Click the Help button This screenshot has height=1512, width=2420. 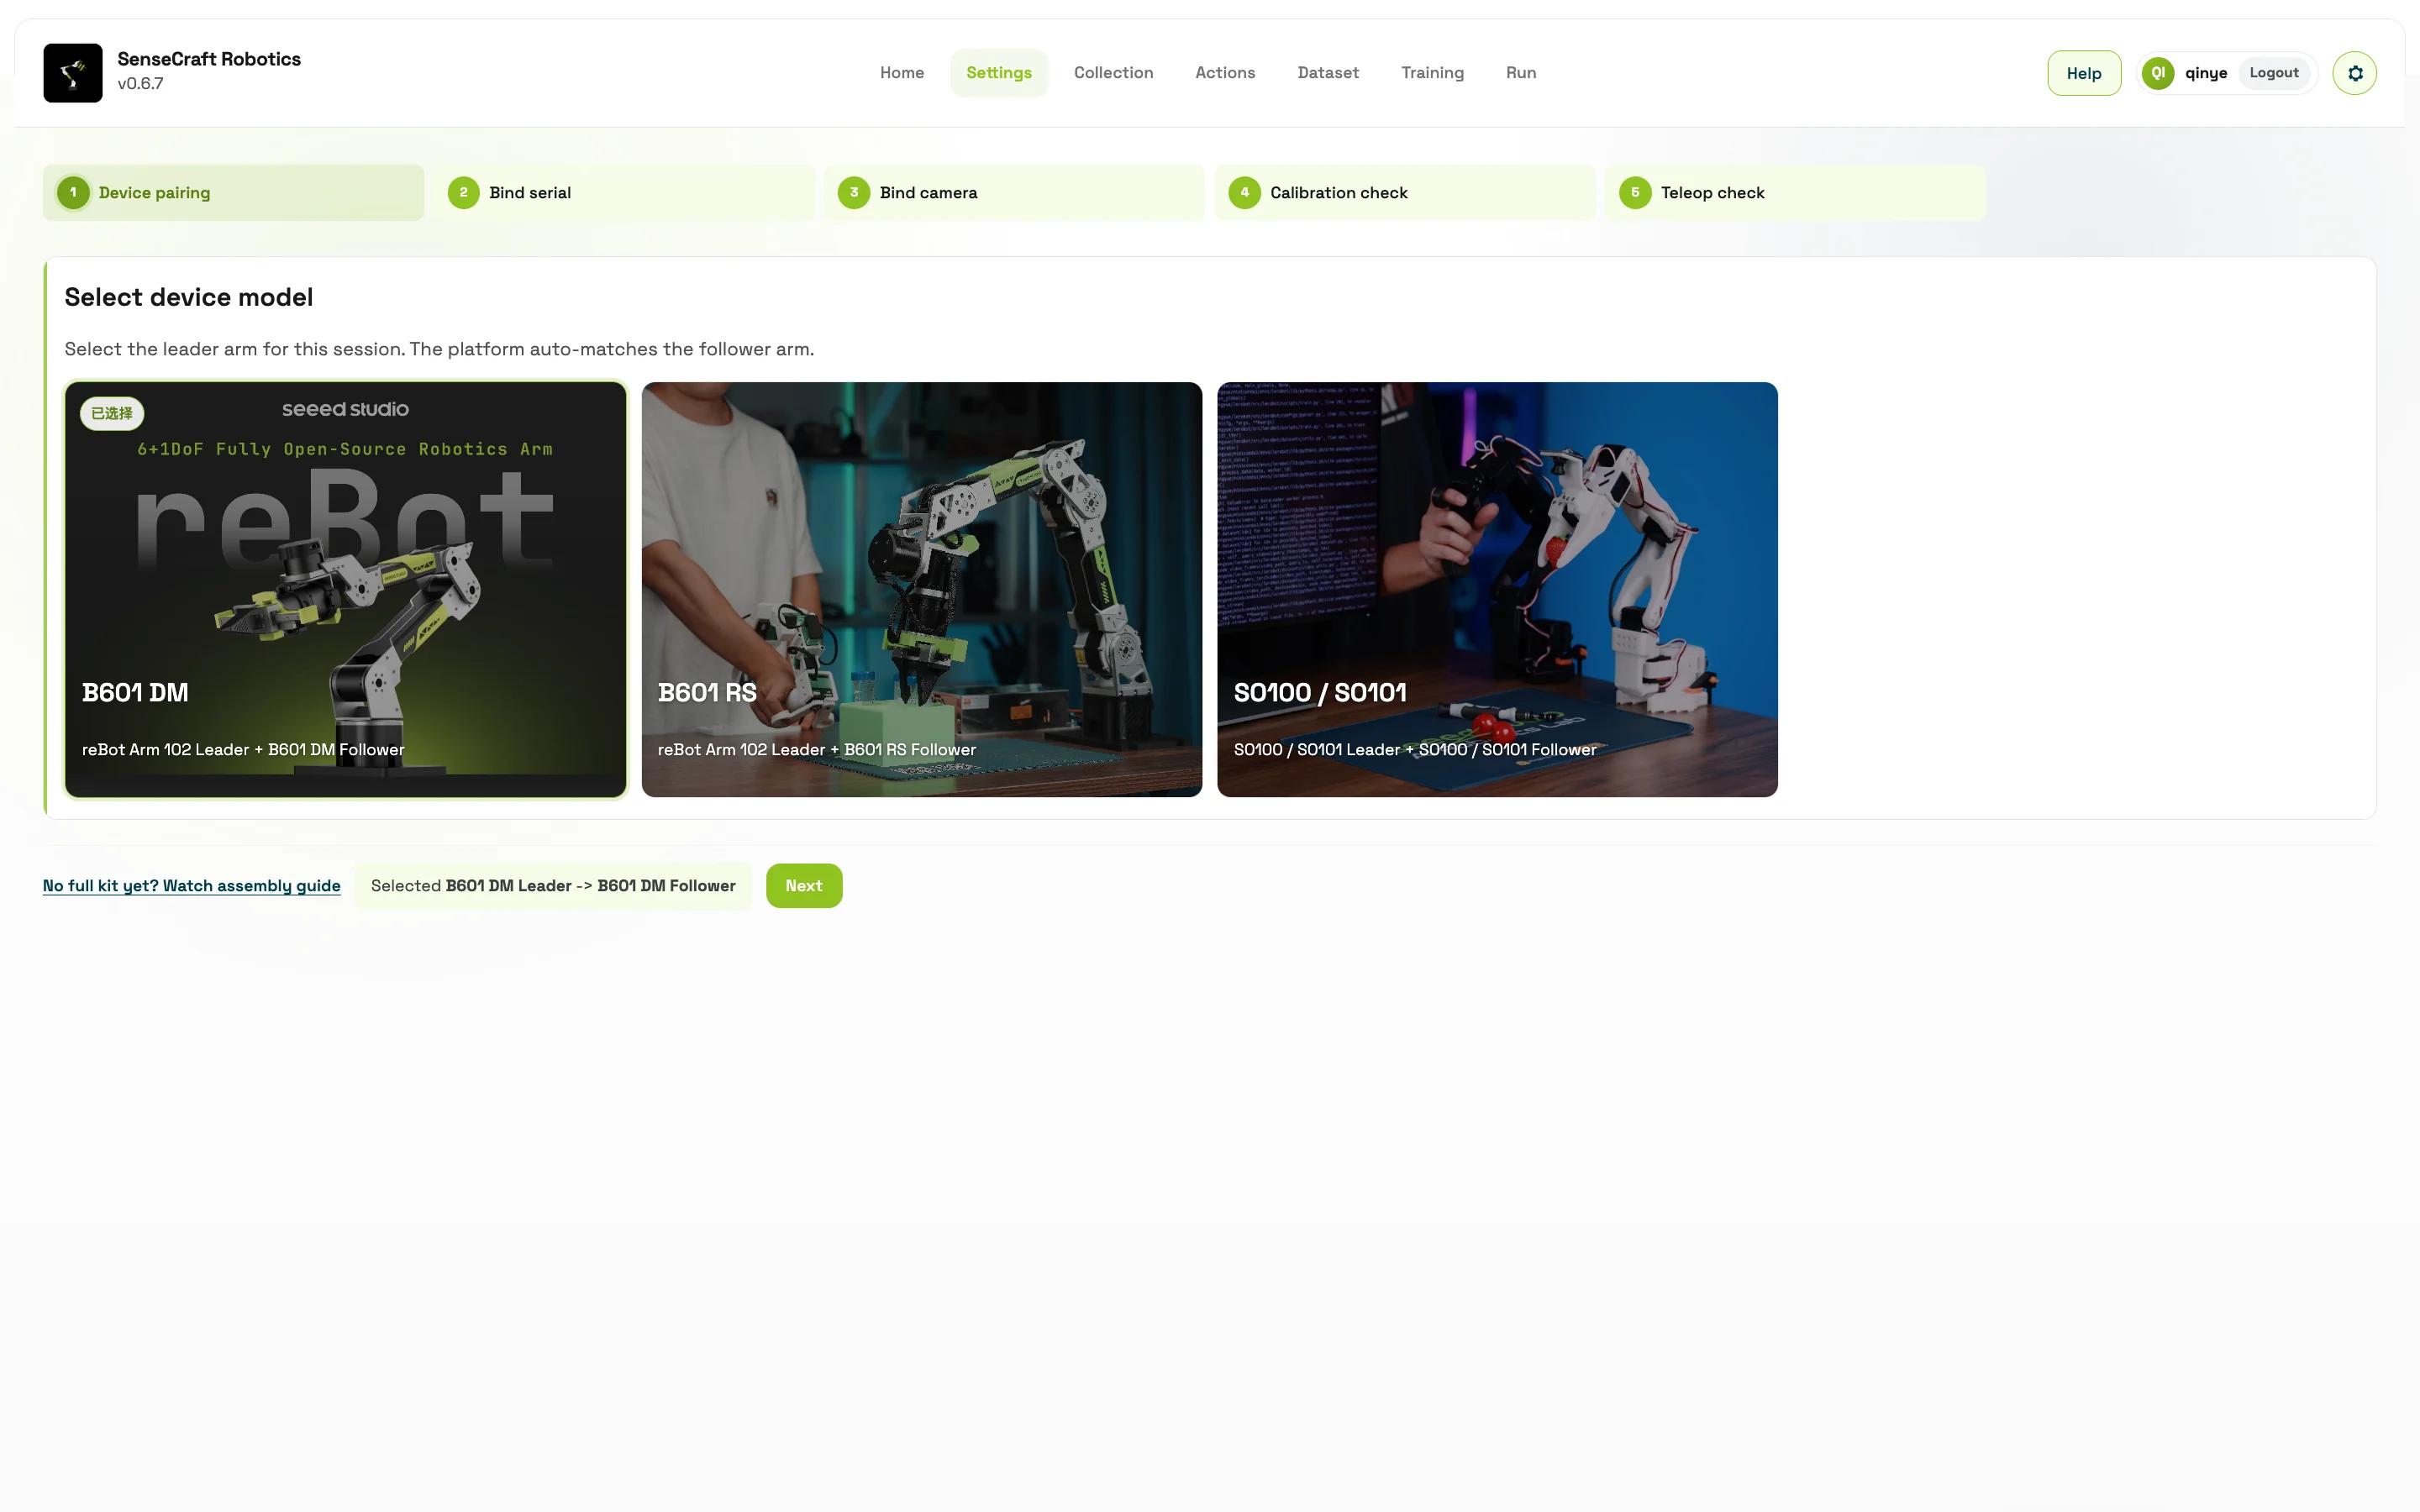click(2084, 73)
